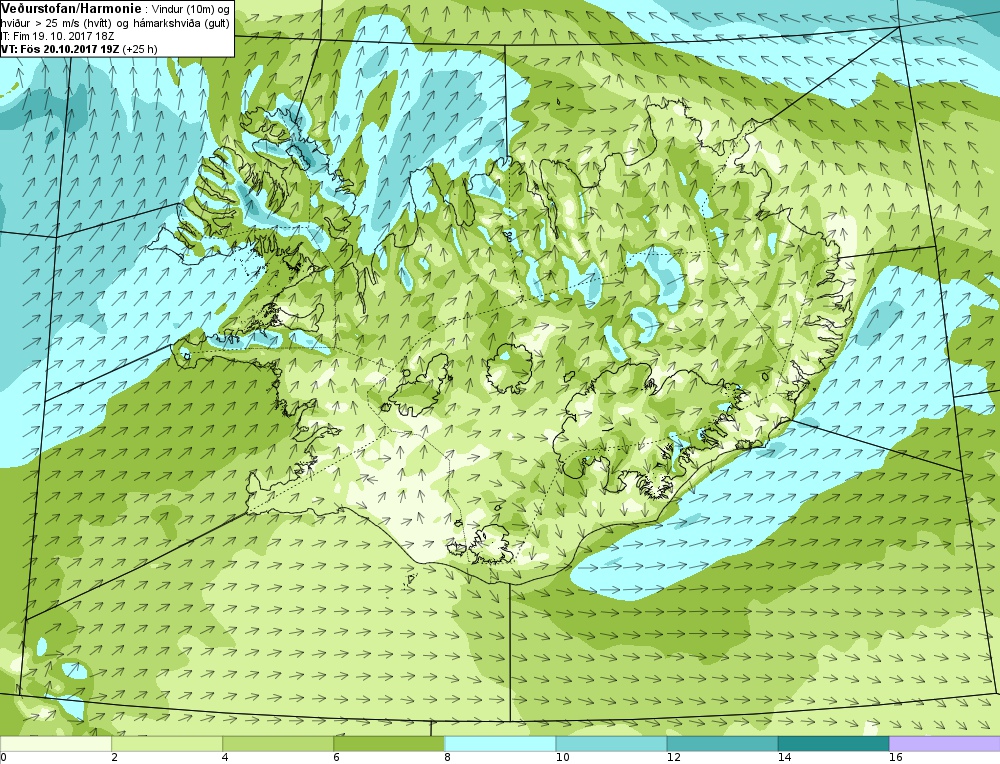Image resolution: width=1000 pixels, height=764 pixels.
Task: Click the 4–6 m/s green legend swatch
Action: (278, 744)
